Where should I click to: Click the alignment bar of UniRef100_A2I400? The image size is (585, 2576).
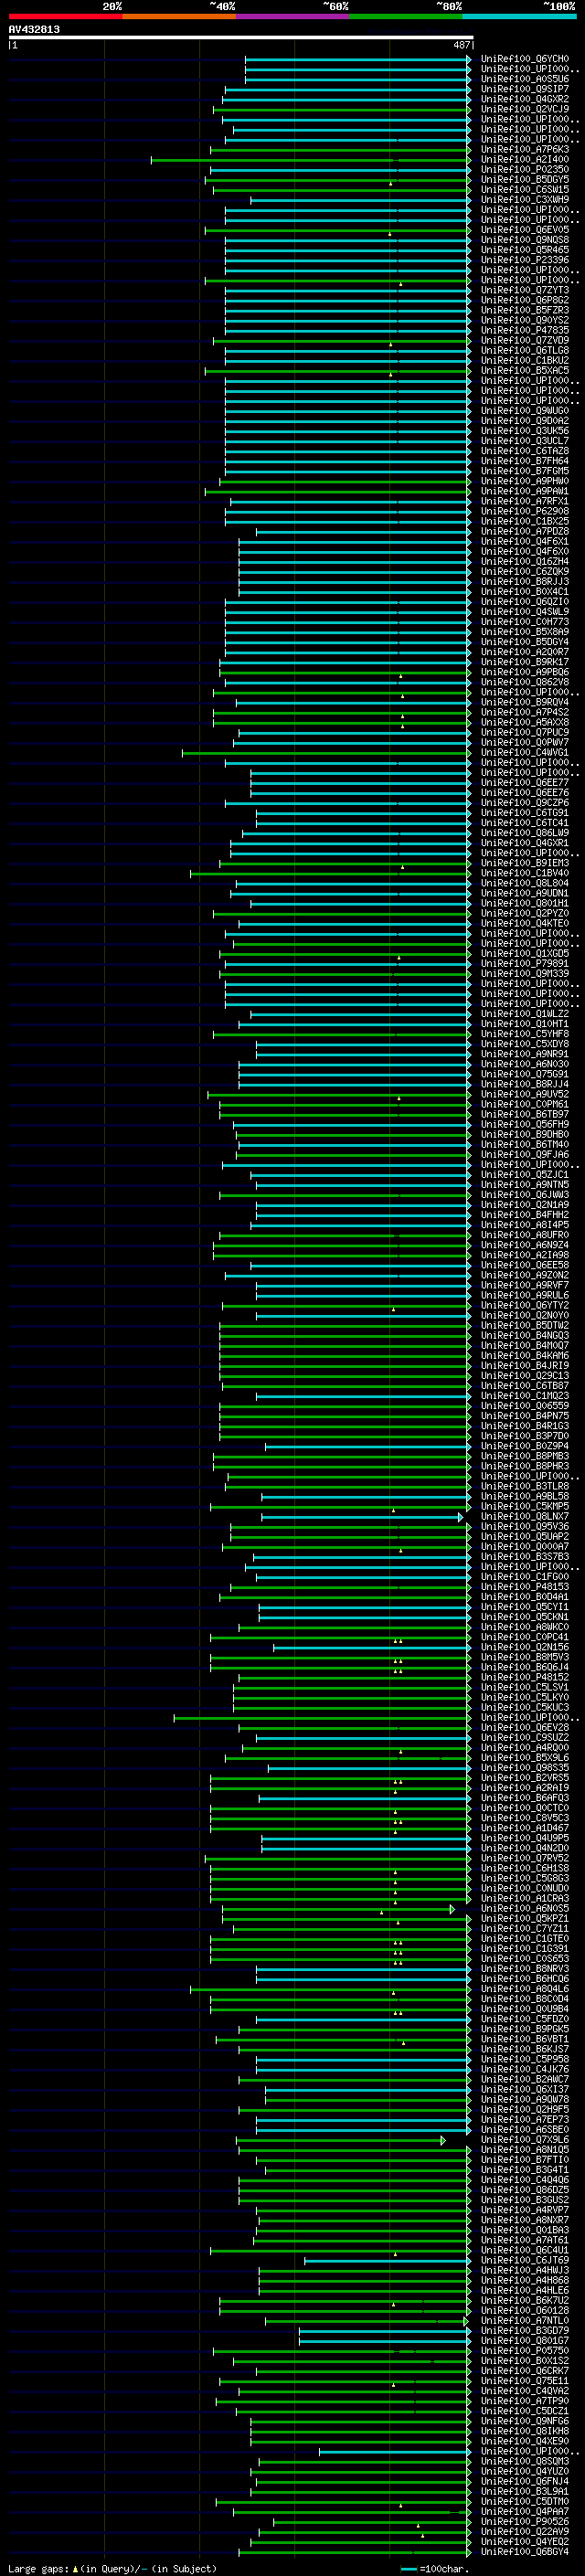[310, 160]
